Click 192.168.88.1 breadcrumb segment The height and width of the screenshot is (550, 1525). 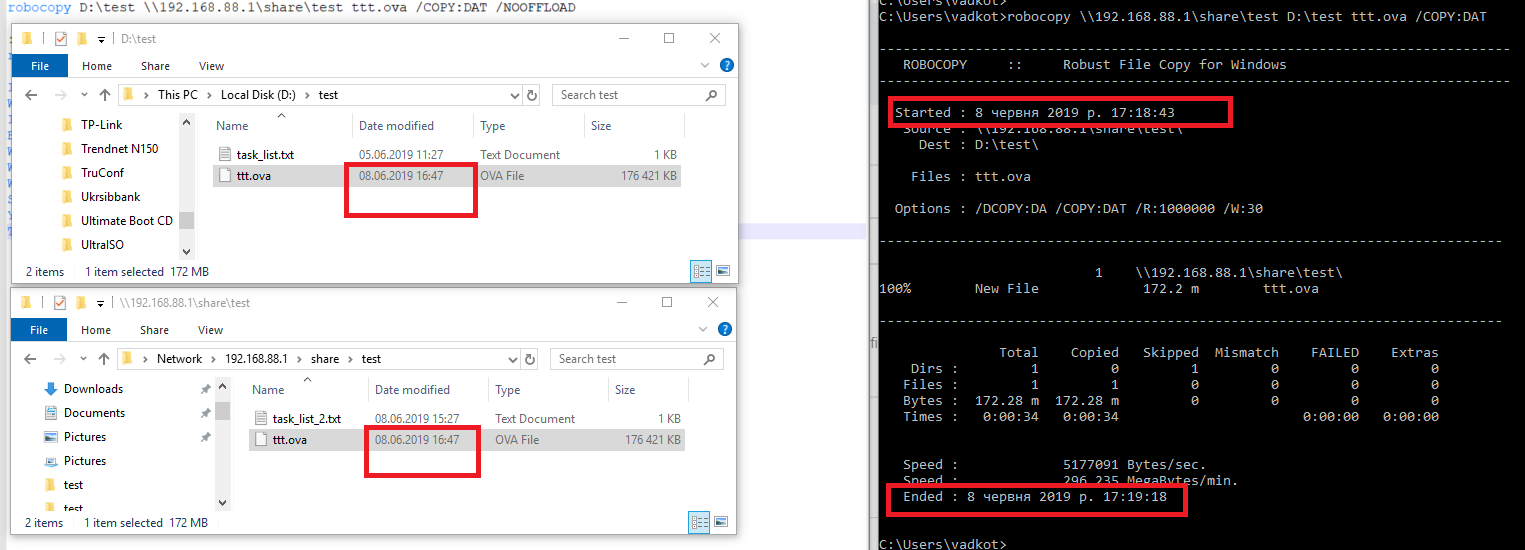(x=256, y=359)
